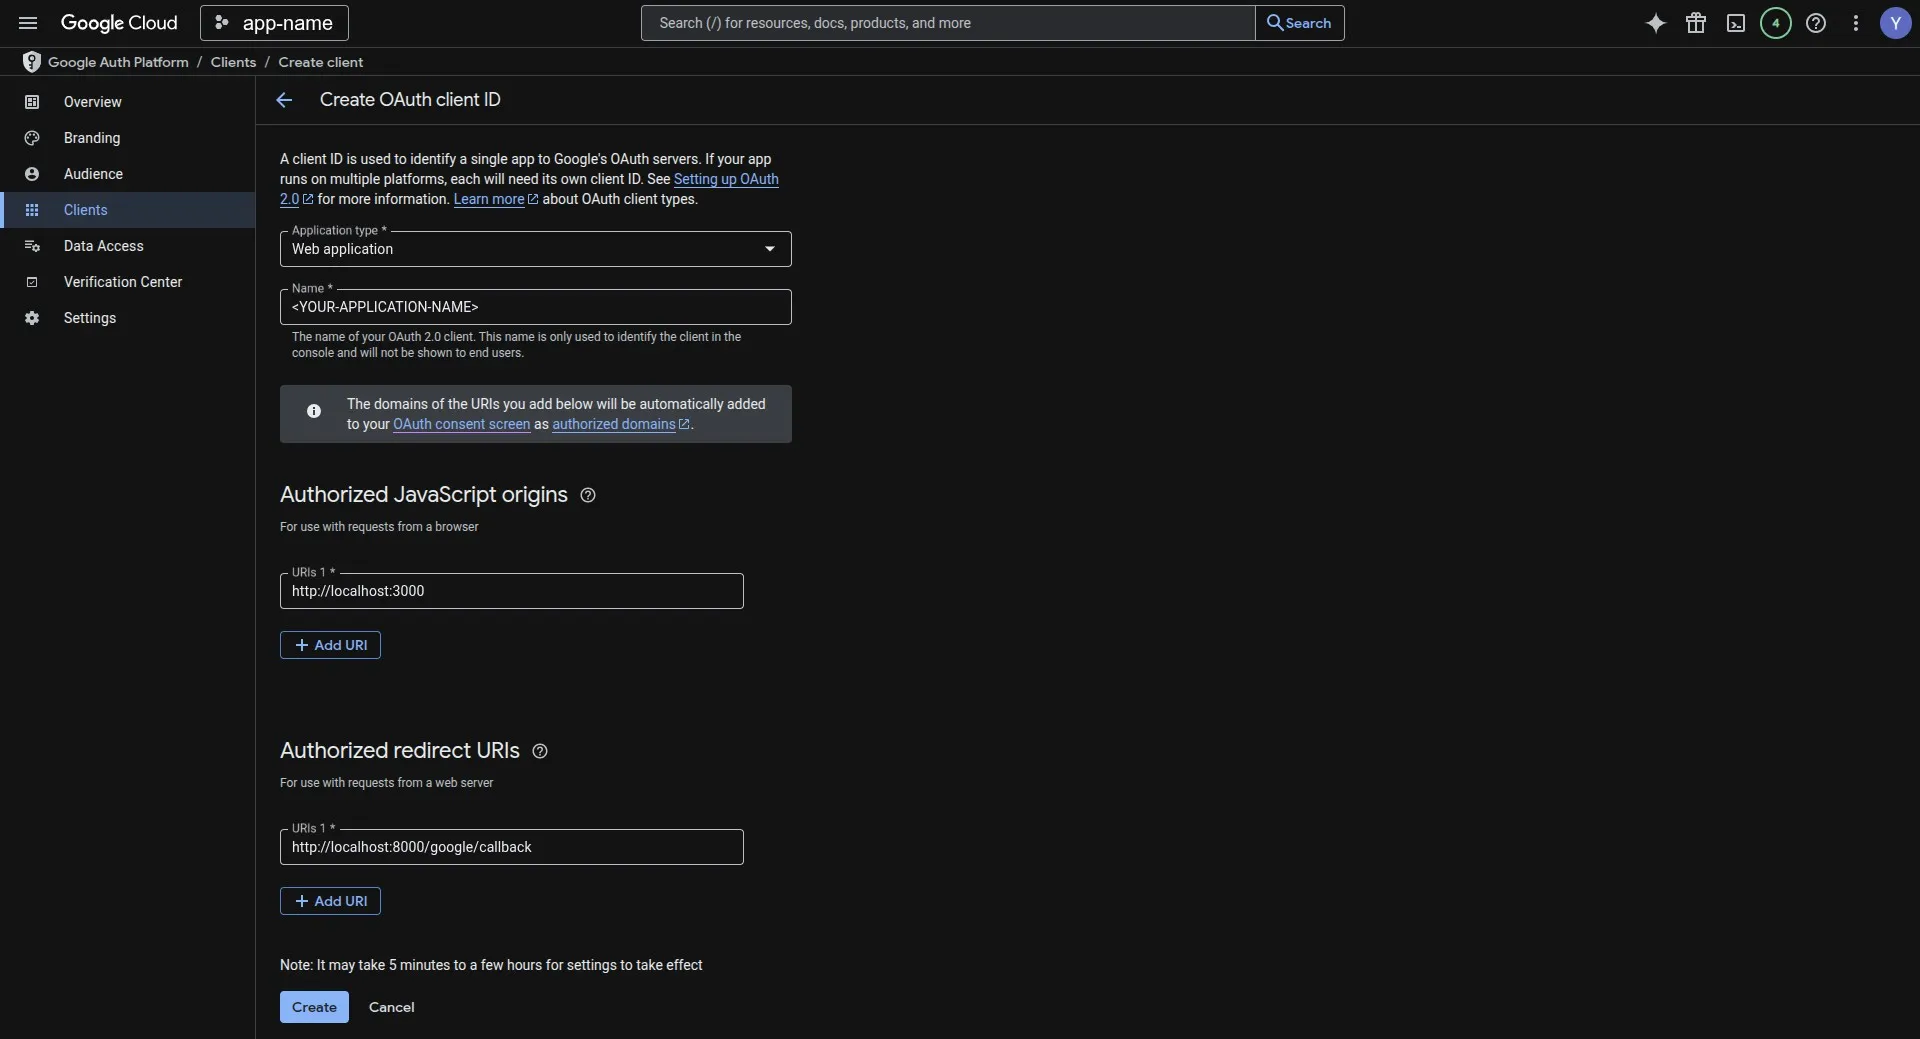Viewport: 1920px width, 1039px height.
Task: Click the Create client breadcrumb text
Action: 321,62
